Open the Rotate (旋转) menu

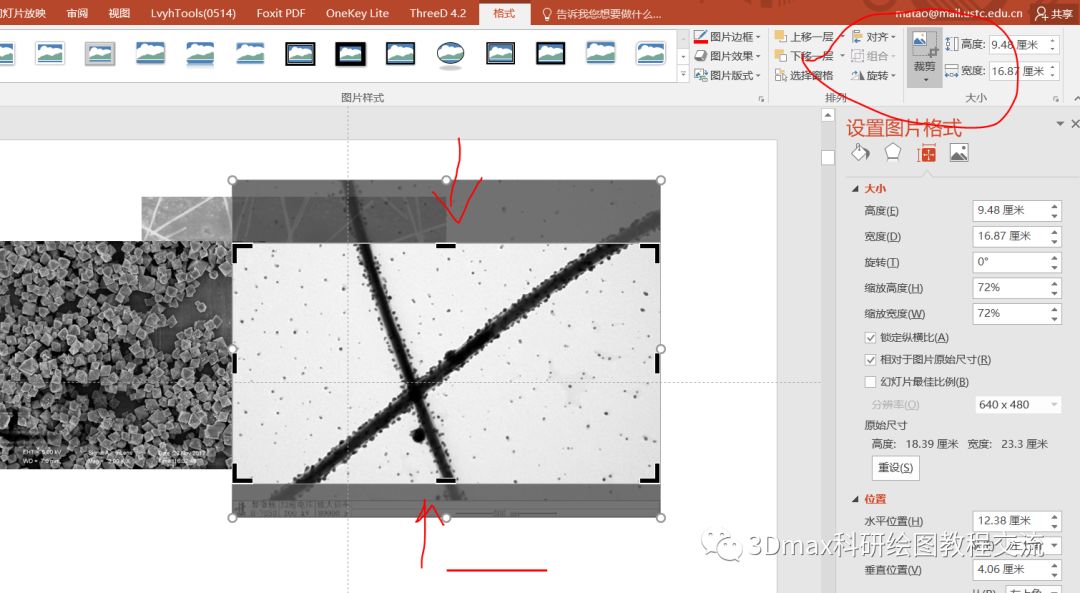point(873,75)
